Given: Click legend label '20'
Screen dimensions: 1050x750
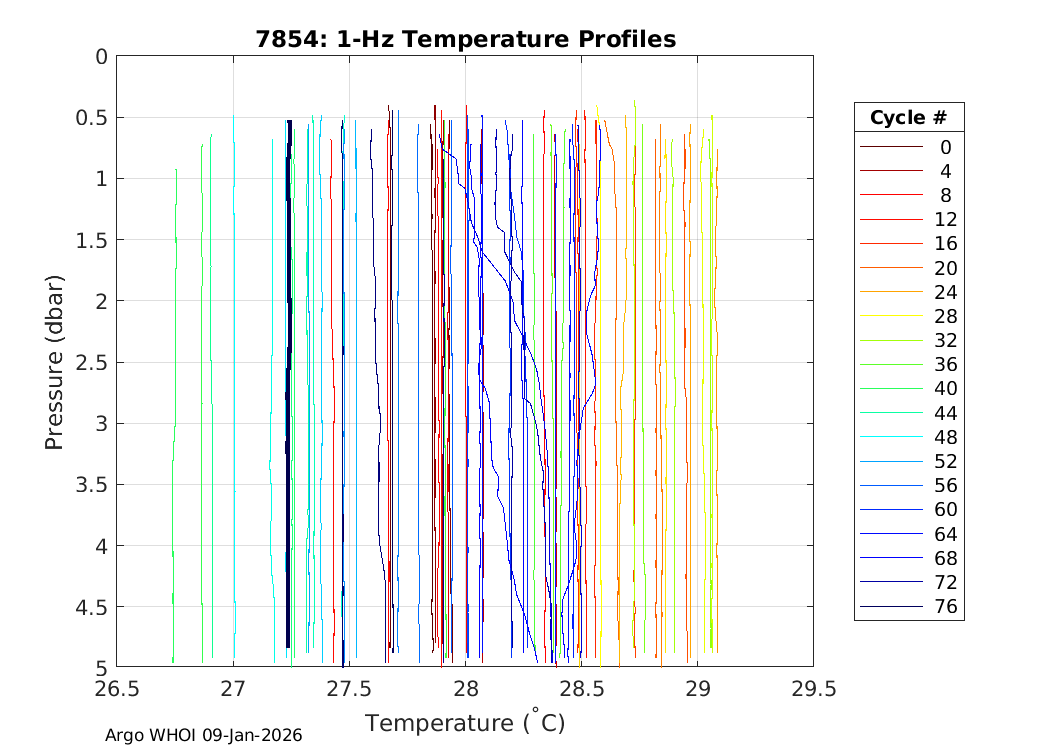Looking at the screenshot, I should 945,268.
